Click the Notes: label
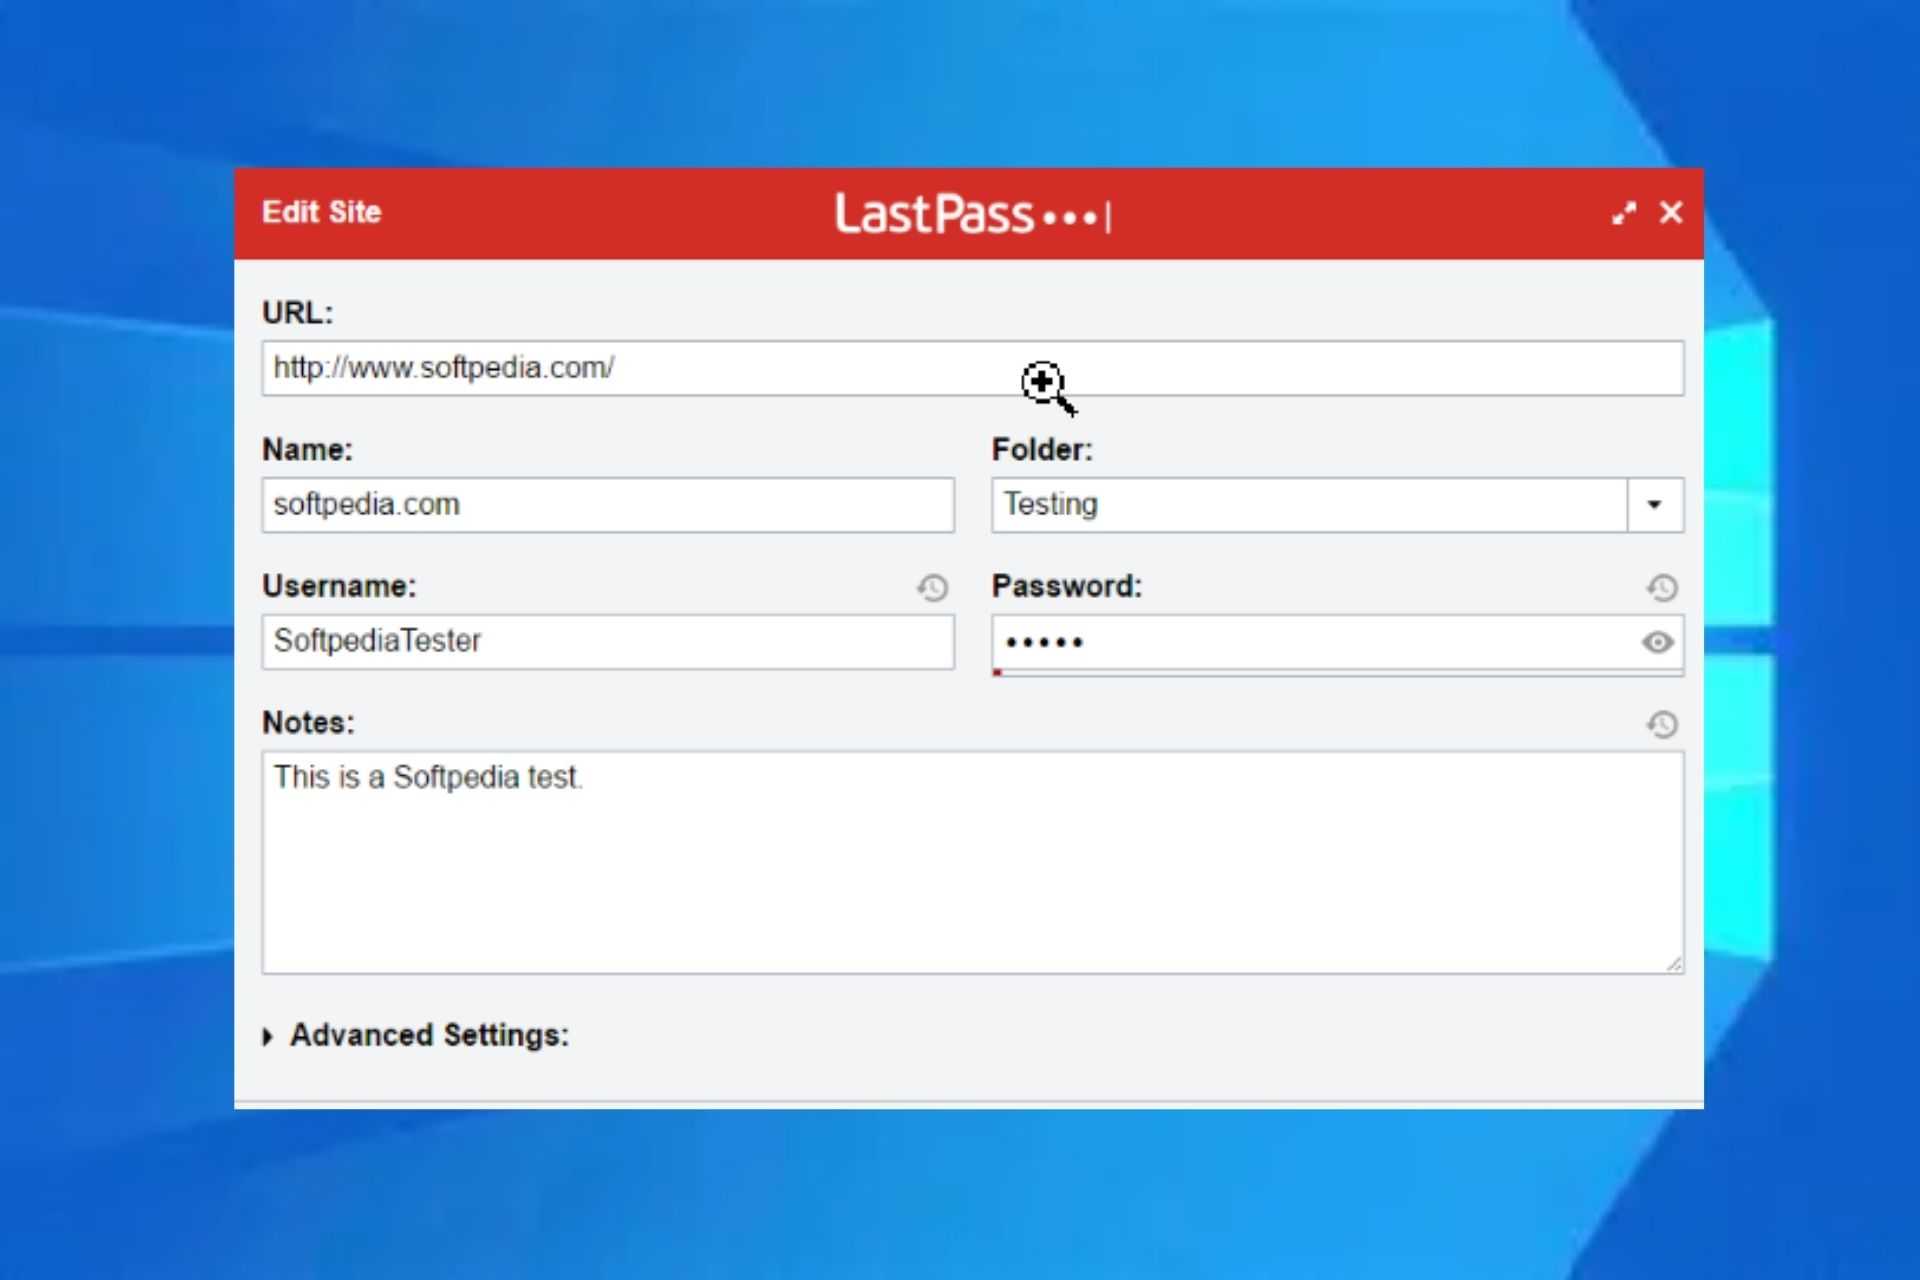The image size is (1920, 1280). coord(308,723)
